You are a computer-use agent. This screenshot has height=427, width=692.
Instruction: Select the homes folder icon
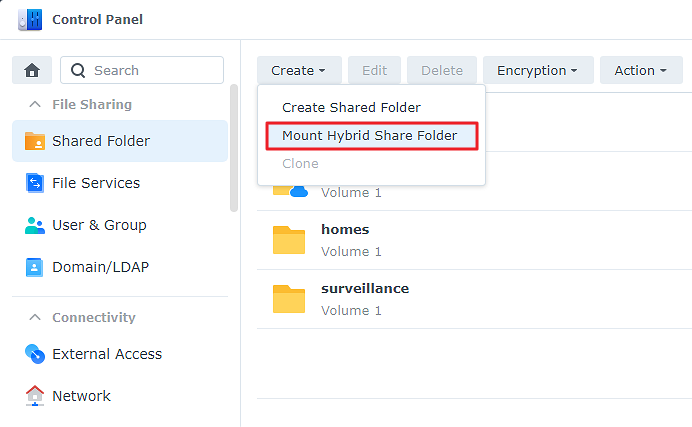coord(289,240)
